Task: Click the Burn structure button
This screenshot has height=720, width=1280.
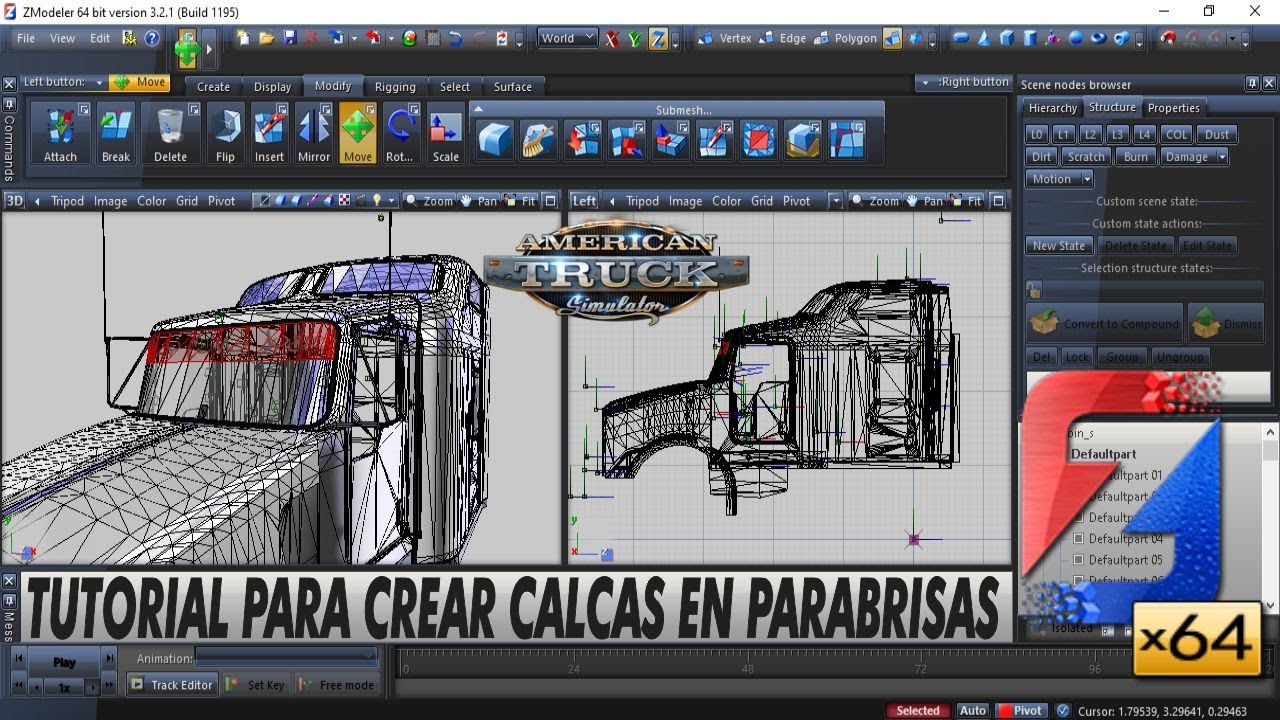Action: click(1135, 157)
